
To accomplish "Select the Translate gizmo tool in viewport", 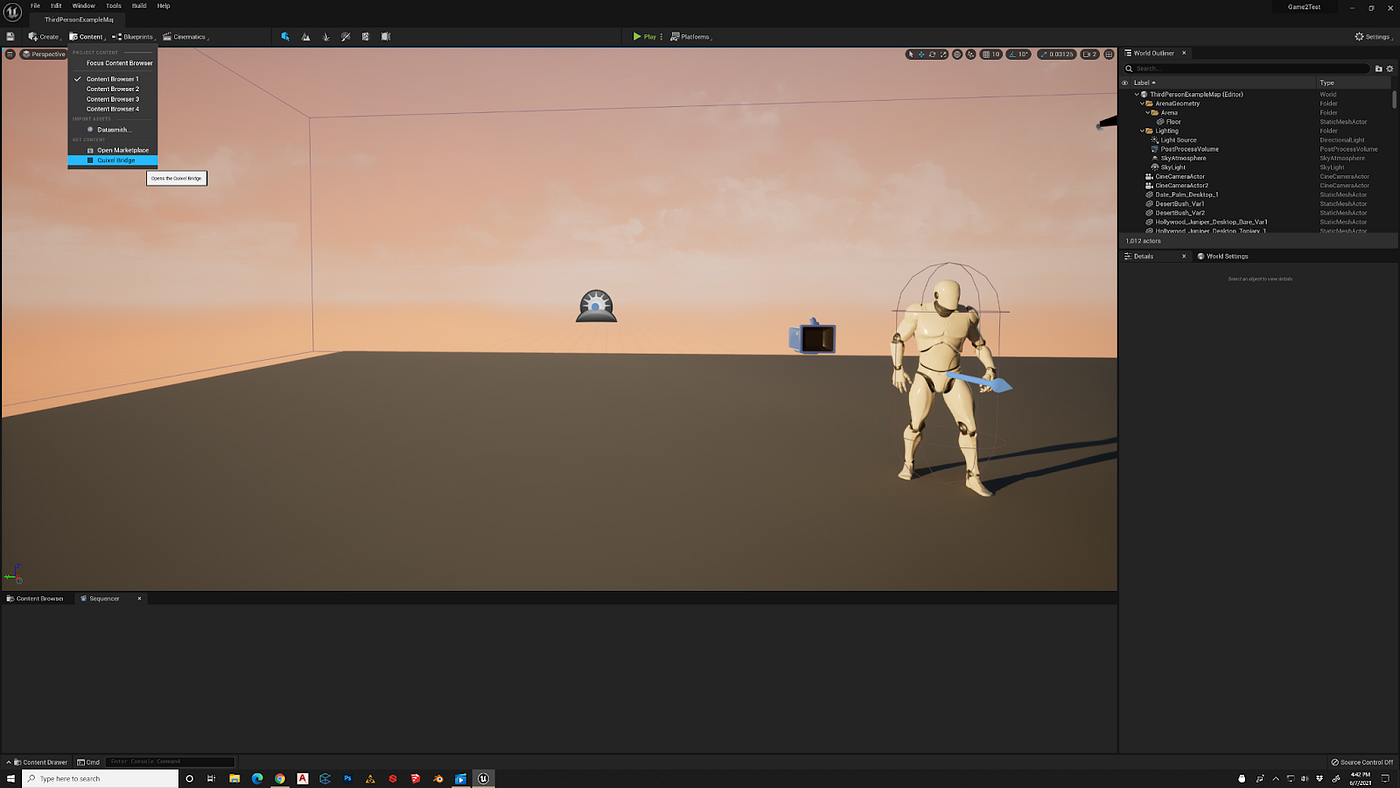I will point(922,54).
